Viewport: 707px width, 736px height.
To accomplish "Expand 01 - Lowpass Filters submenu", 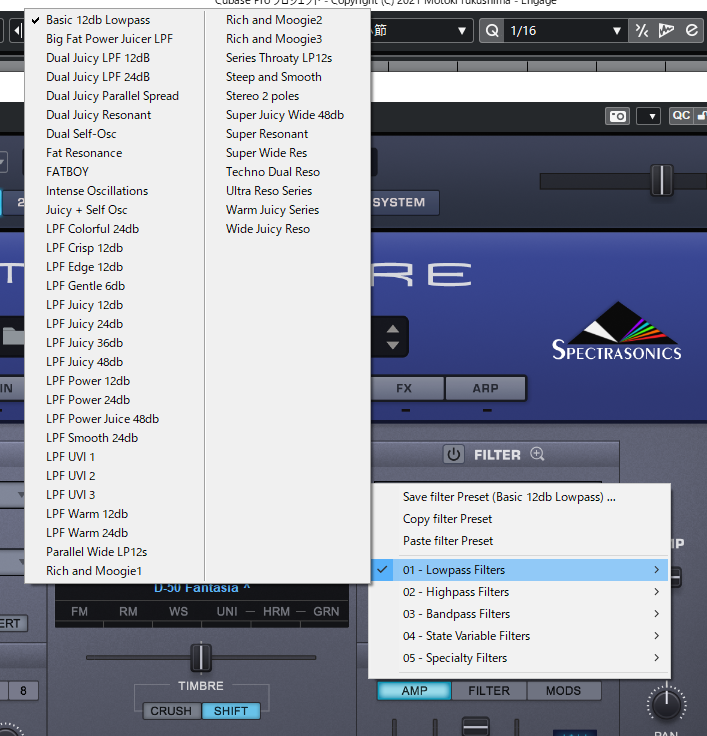I will coord(520,570).
